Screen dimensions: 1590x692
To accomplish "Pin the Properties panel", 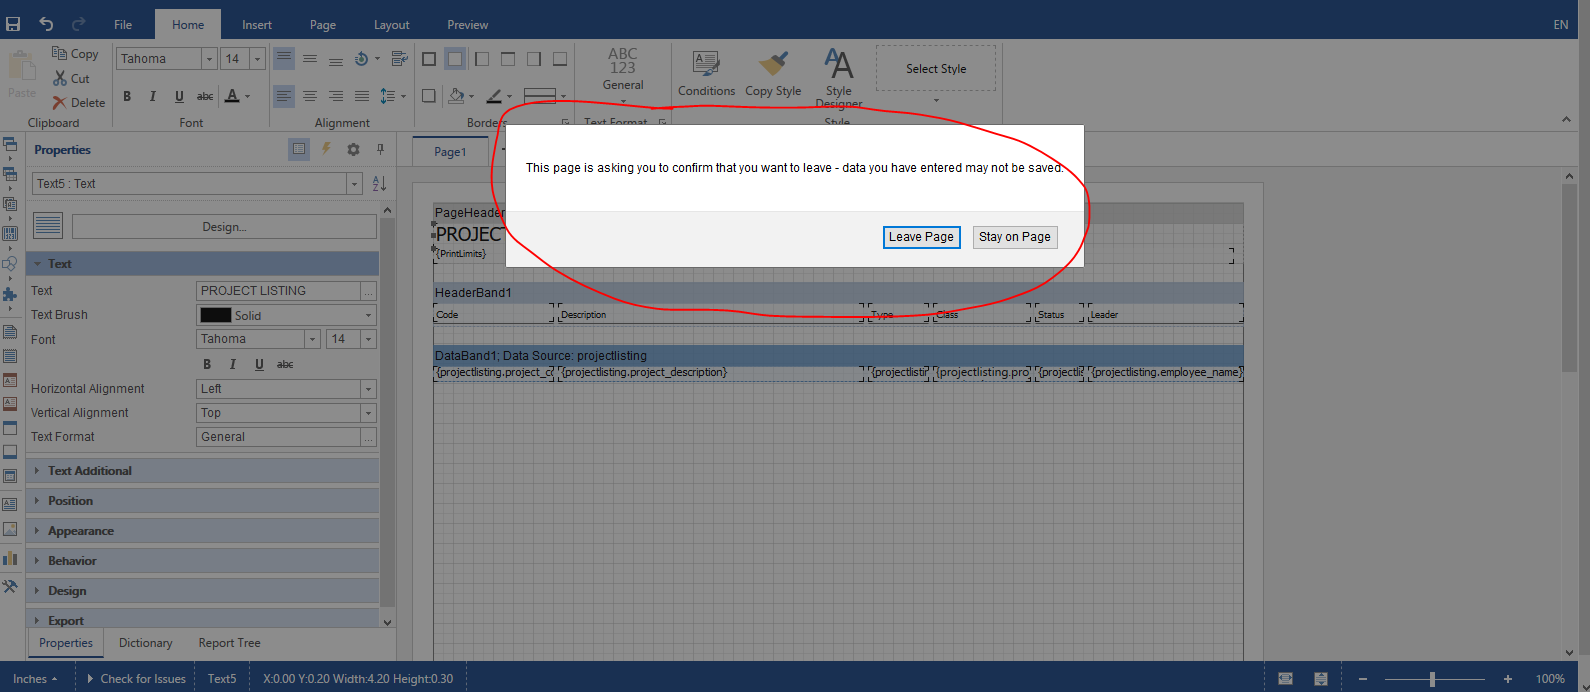I will click(x=380, y=149).
